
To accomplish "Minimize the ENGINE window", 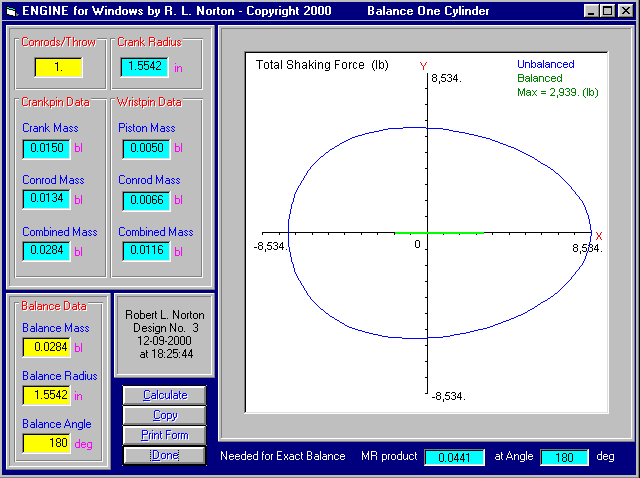I will (x=591, y=11).
